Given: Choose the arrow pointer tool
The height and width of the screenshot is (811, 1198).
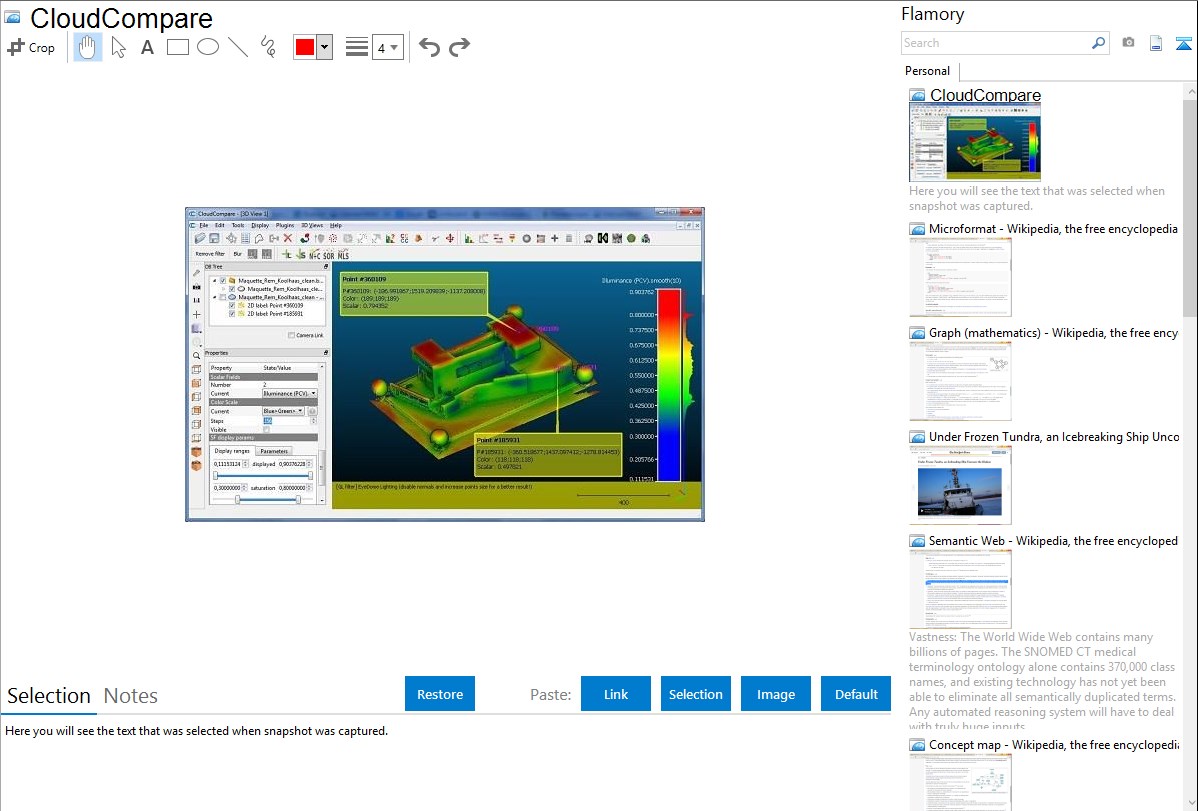Looking at the screenshot, I should tap(118, 47).
